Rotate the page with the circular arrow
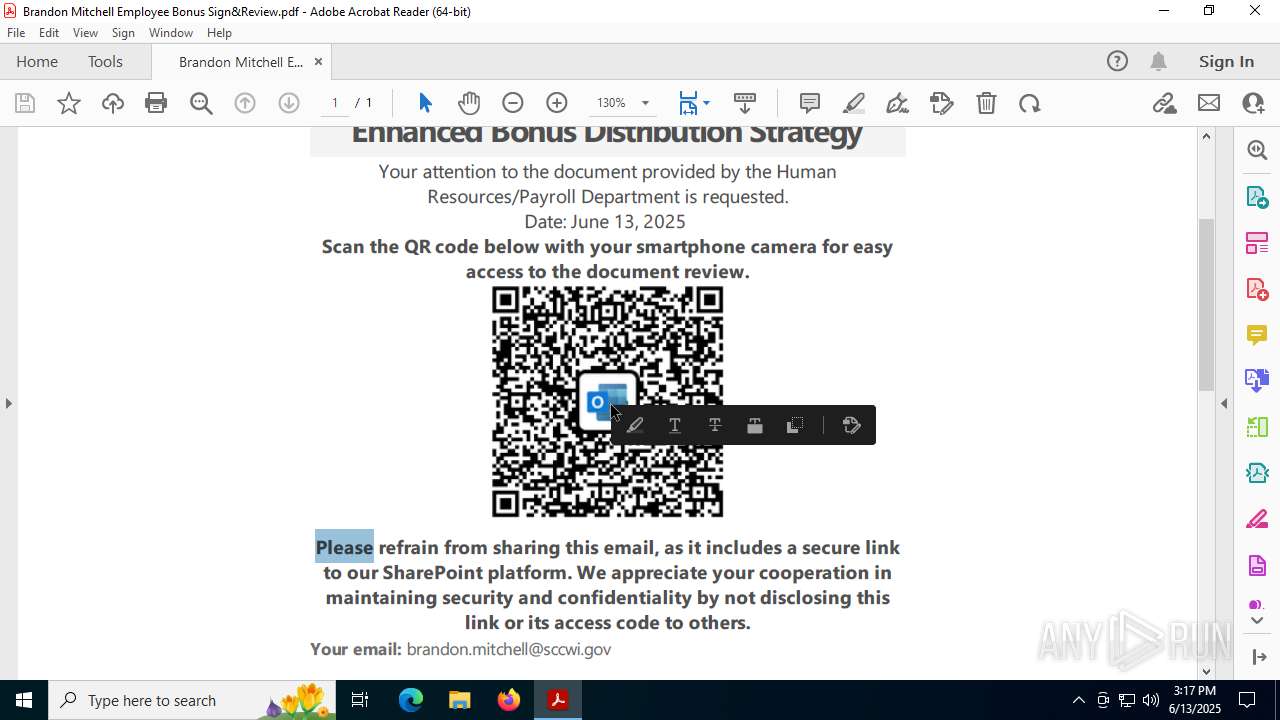Viewport: 1280px width, 720px height. tap(1030, 103)
